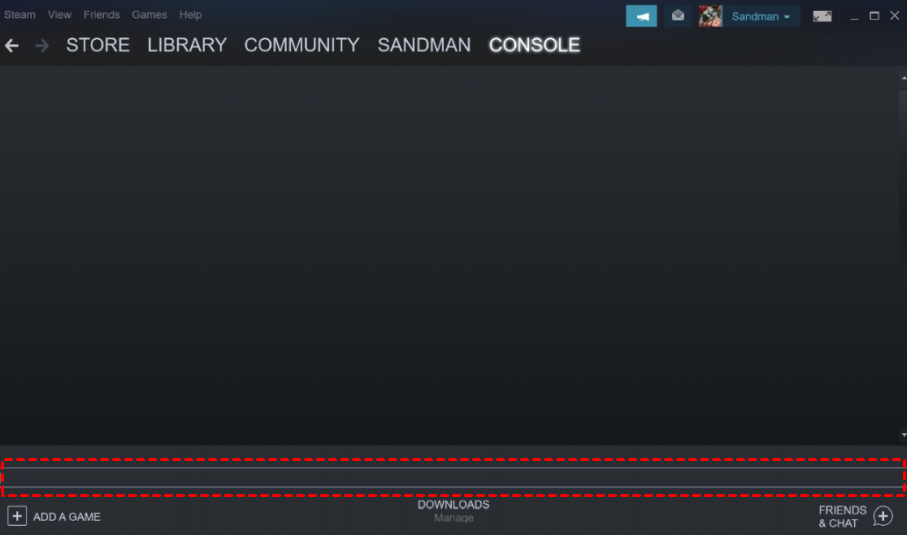Open the Help menu
The height and width of the screenshot is (535, 907).
click(190, 14)
